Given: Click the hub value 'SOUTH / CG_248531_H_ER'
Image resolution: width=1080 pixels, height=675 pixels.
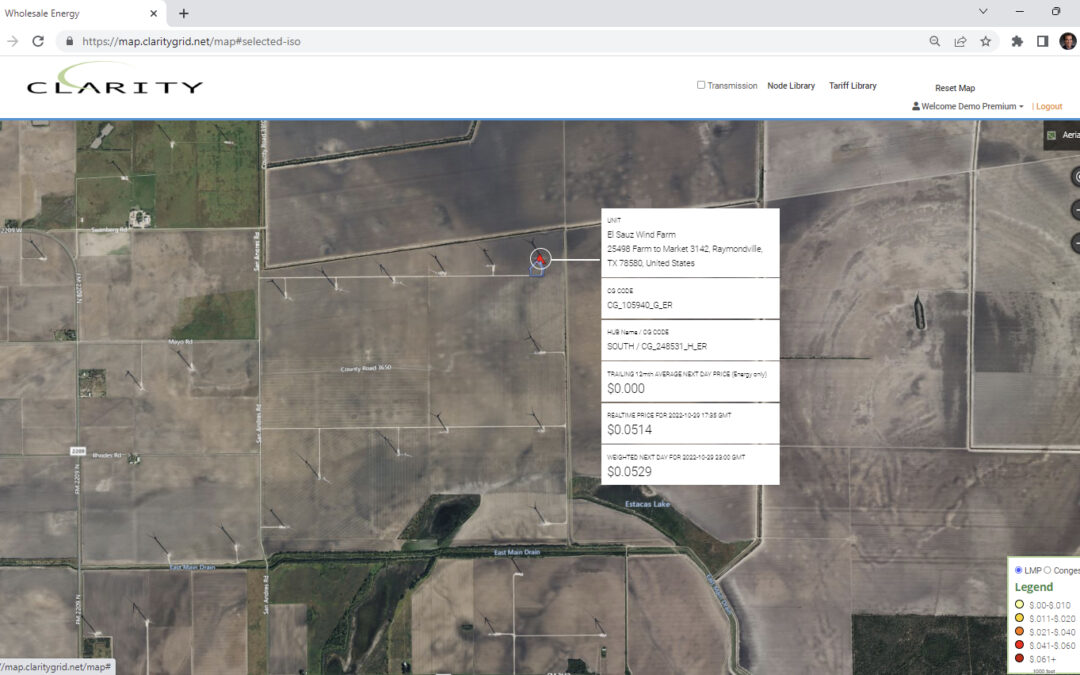Looking at the screenshot, I should (x=657, y=346).
